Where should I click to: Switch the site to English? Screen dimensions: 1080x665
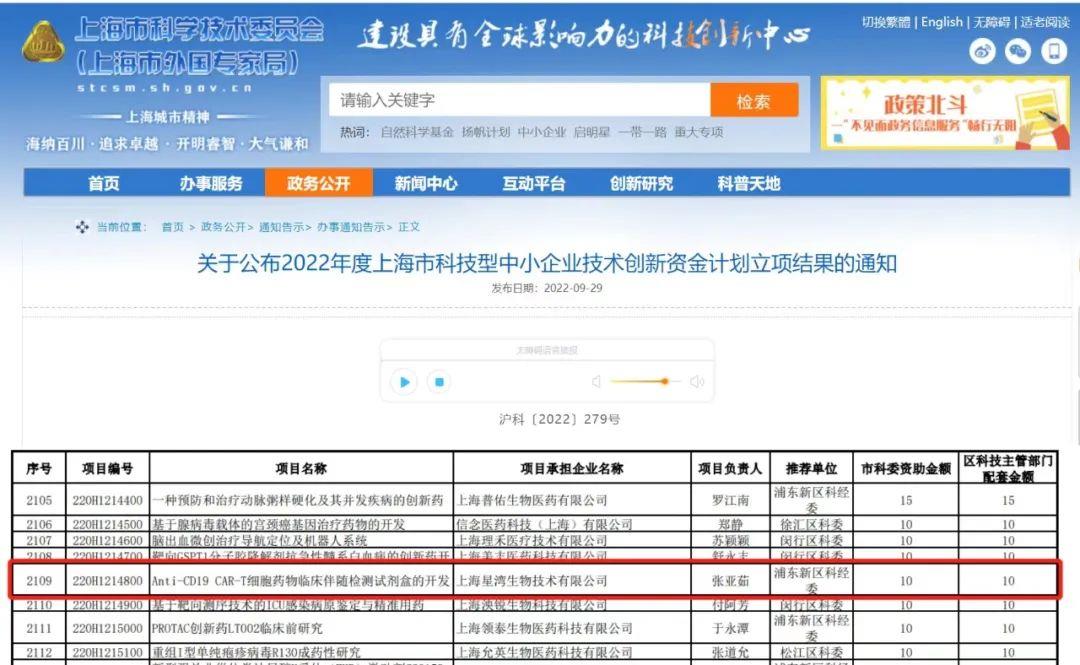[x=942, y=22]
